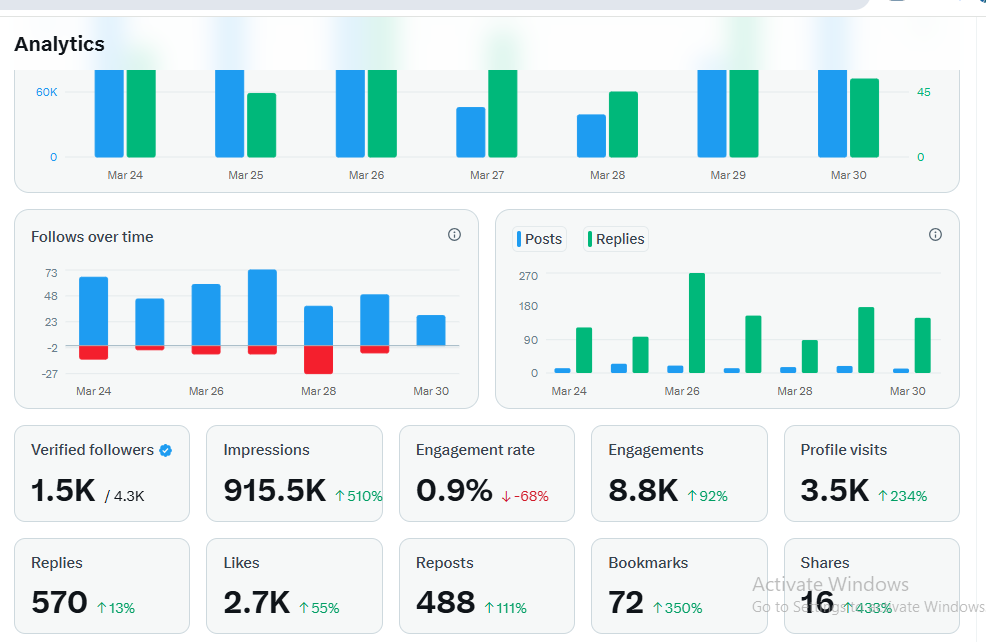986x642 pixels.
Task: Click the tallest blue follows bar for Mar 27
Action: coord(262,307)
